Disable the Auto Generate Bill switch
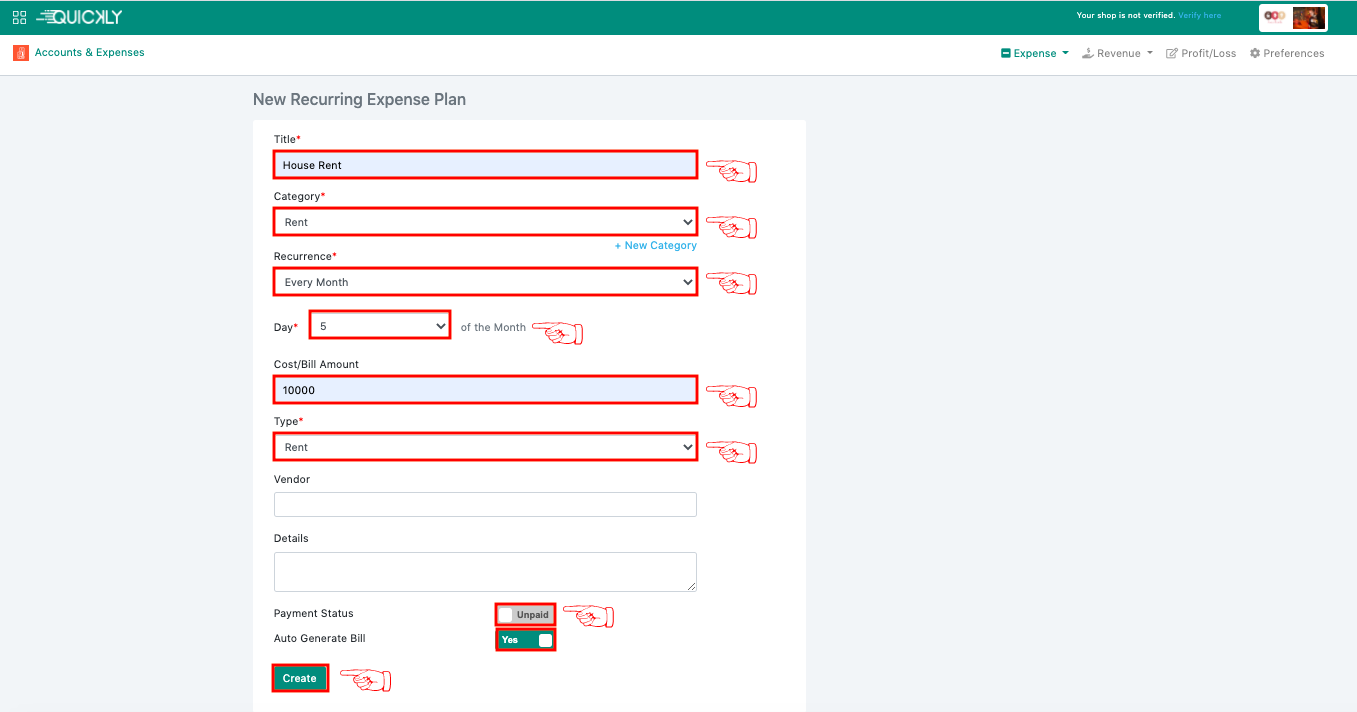Image resolution: width=1357 pixels, height=712 pixels. point(525,640)
